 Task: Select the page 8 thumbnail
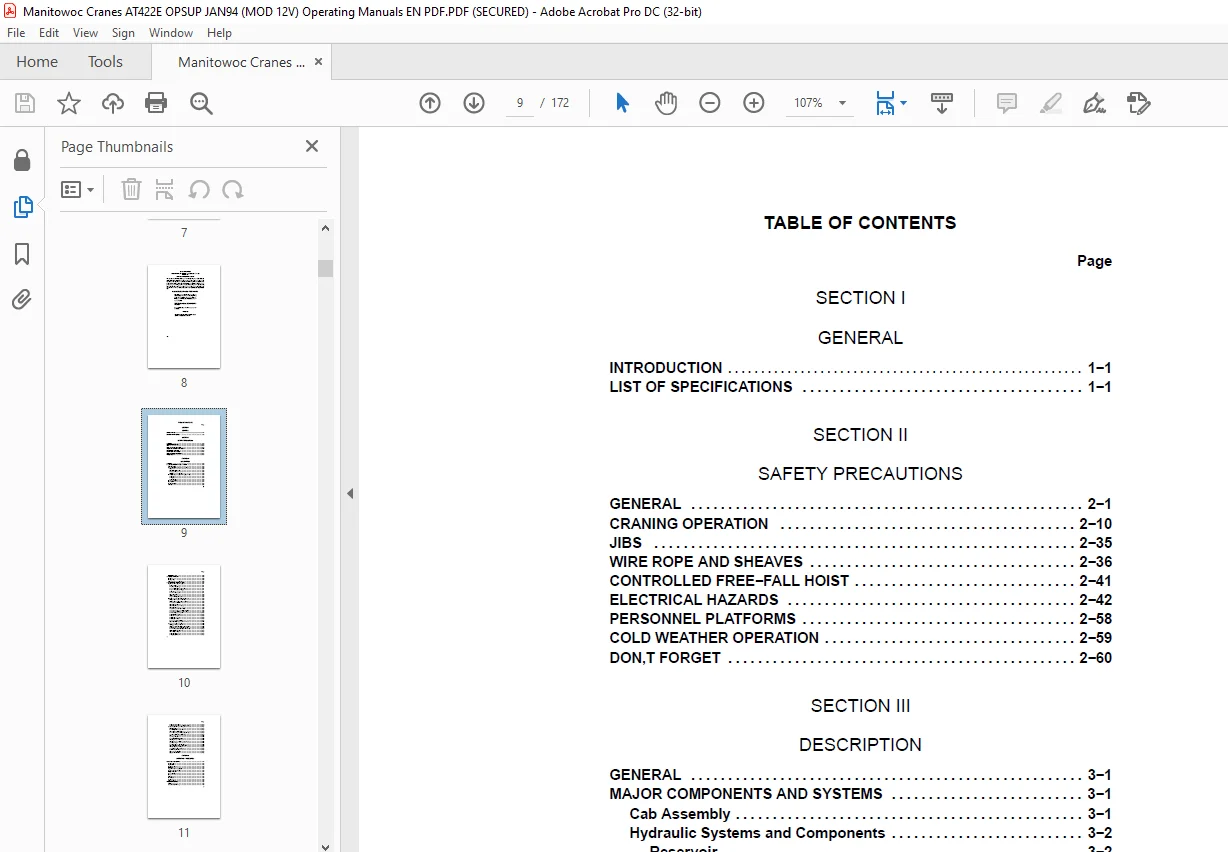(184, 316)
